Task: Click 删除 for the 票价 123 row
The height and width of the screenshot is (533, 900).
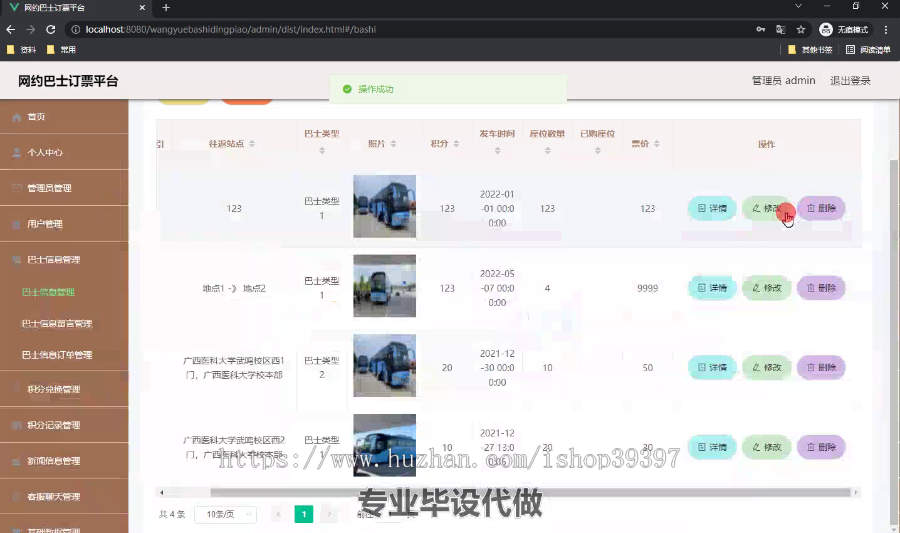Action: (821, 208)
